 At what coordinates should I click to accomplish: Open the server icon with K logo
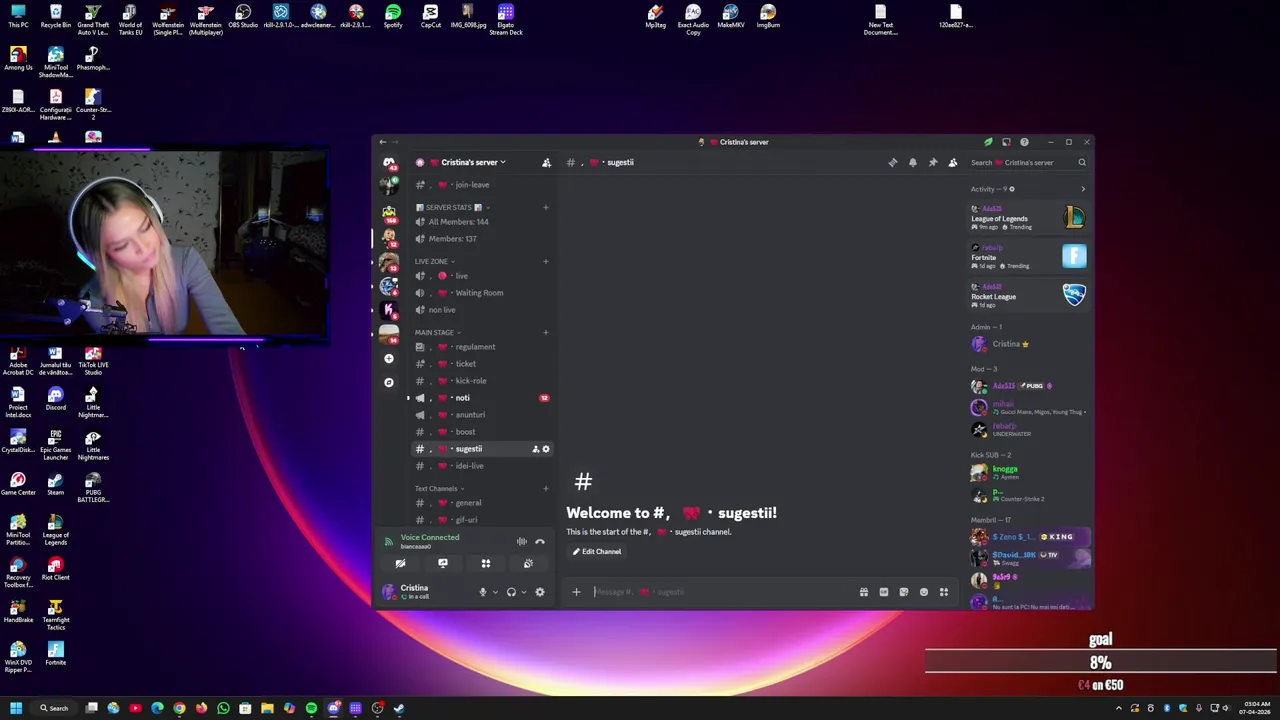pyautogui.click(x=389, y=310)
